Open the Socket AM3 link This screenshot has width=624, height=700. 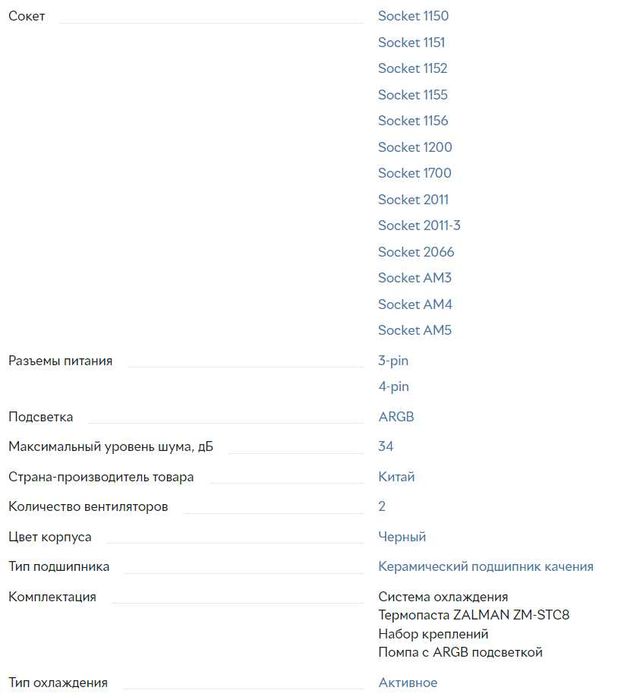click(x=415, y=278)
